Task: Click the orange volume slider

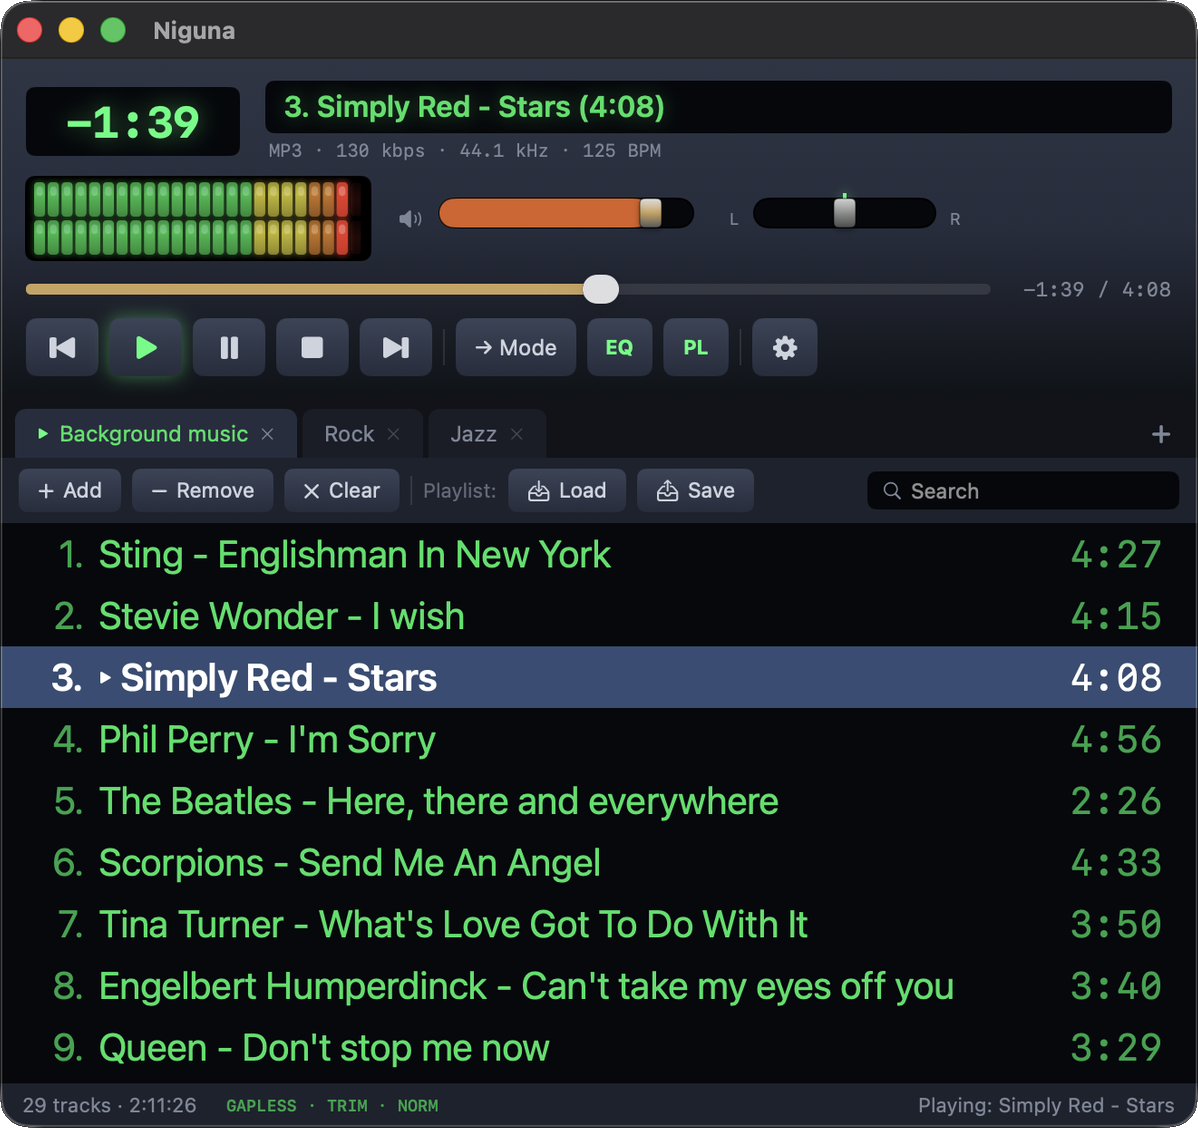Action: (x=566, y=213)
